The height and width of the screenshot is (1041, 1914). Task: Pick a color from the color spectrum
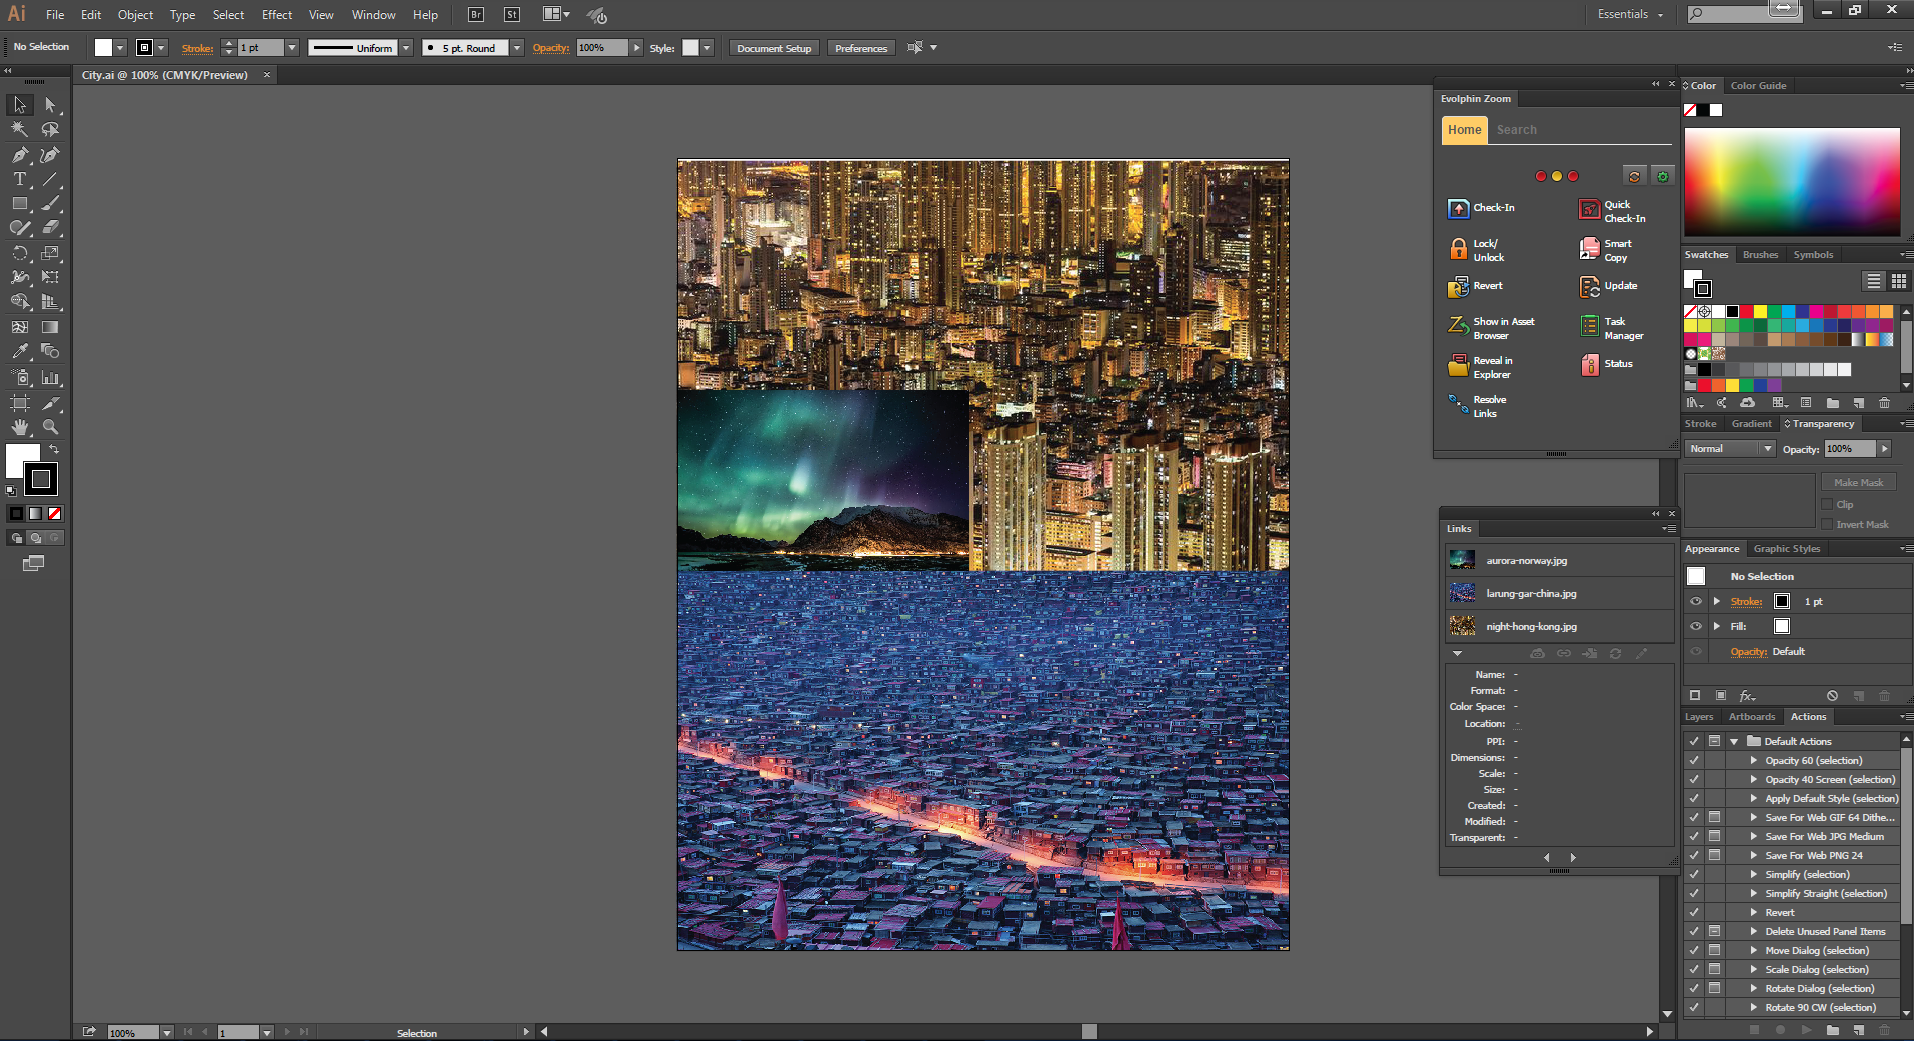1792,182
